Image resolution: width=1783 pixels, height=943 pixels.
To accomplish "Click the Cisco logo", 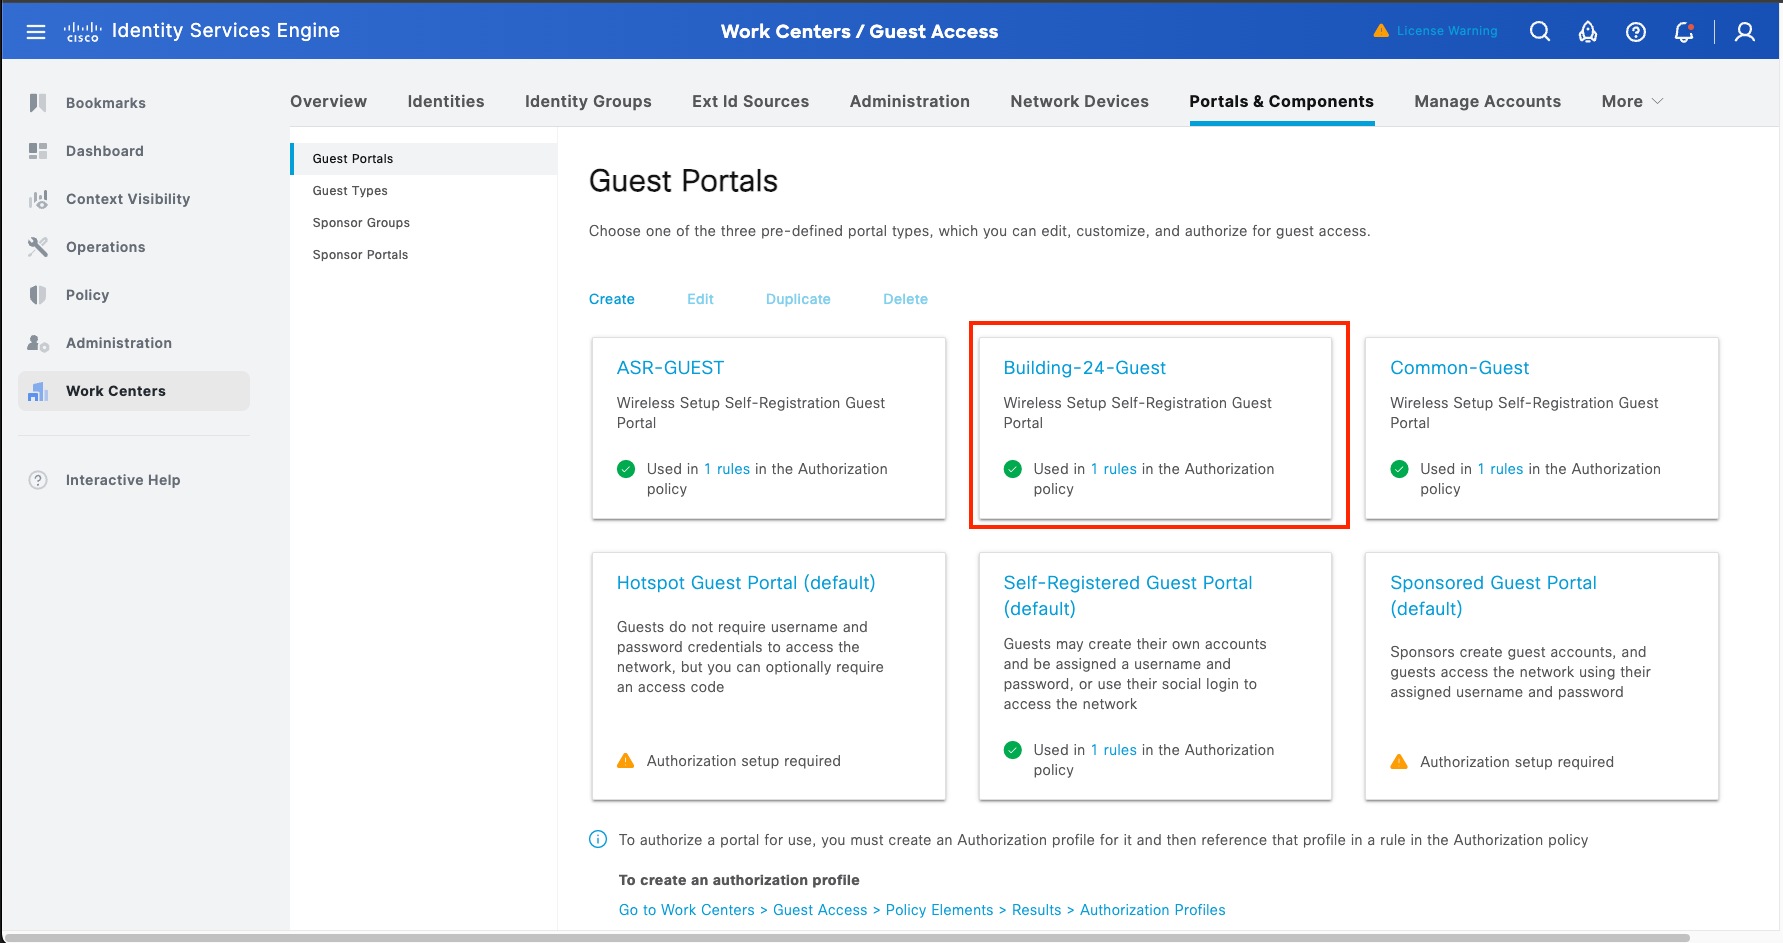I will [83, 32].
